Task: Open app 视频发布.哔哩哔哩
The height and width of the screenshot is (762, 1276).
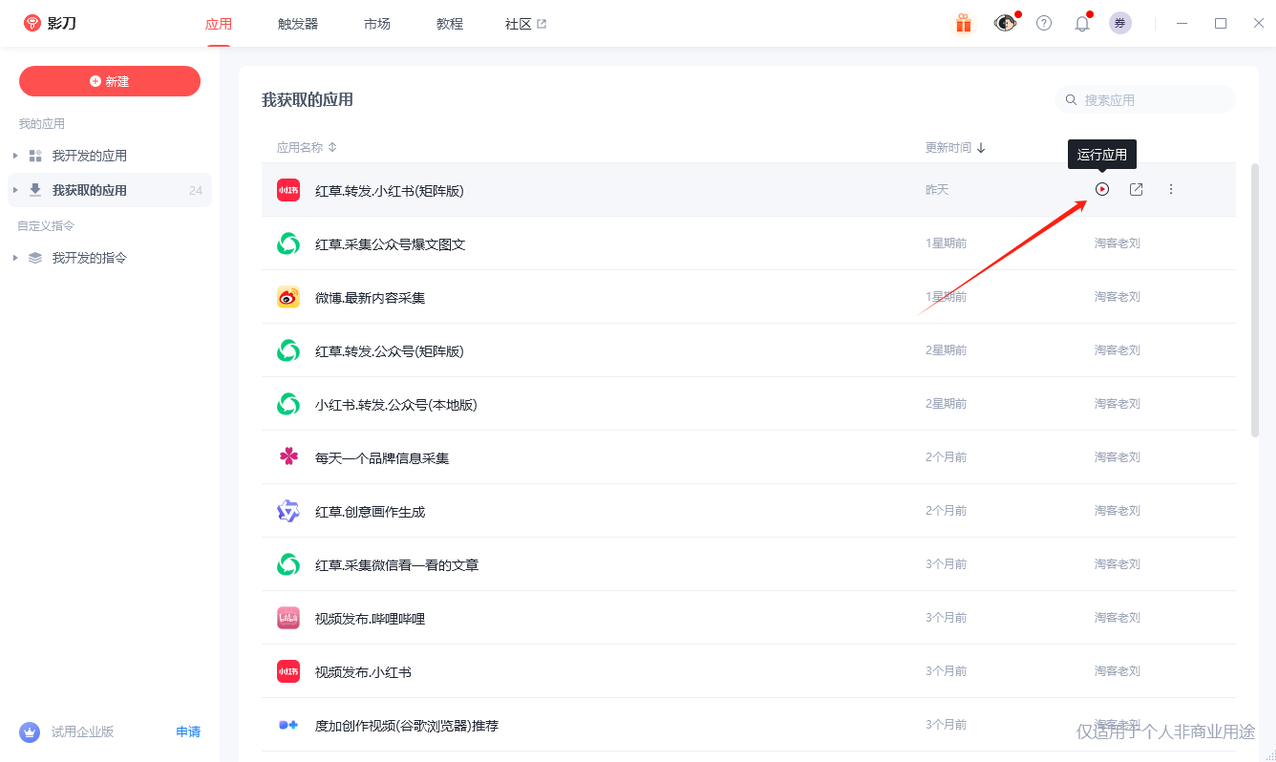Action: [x=370, y=619]
